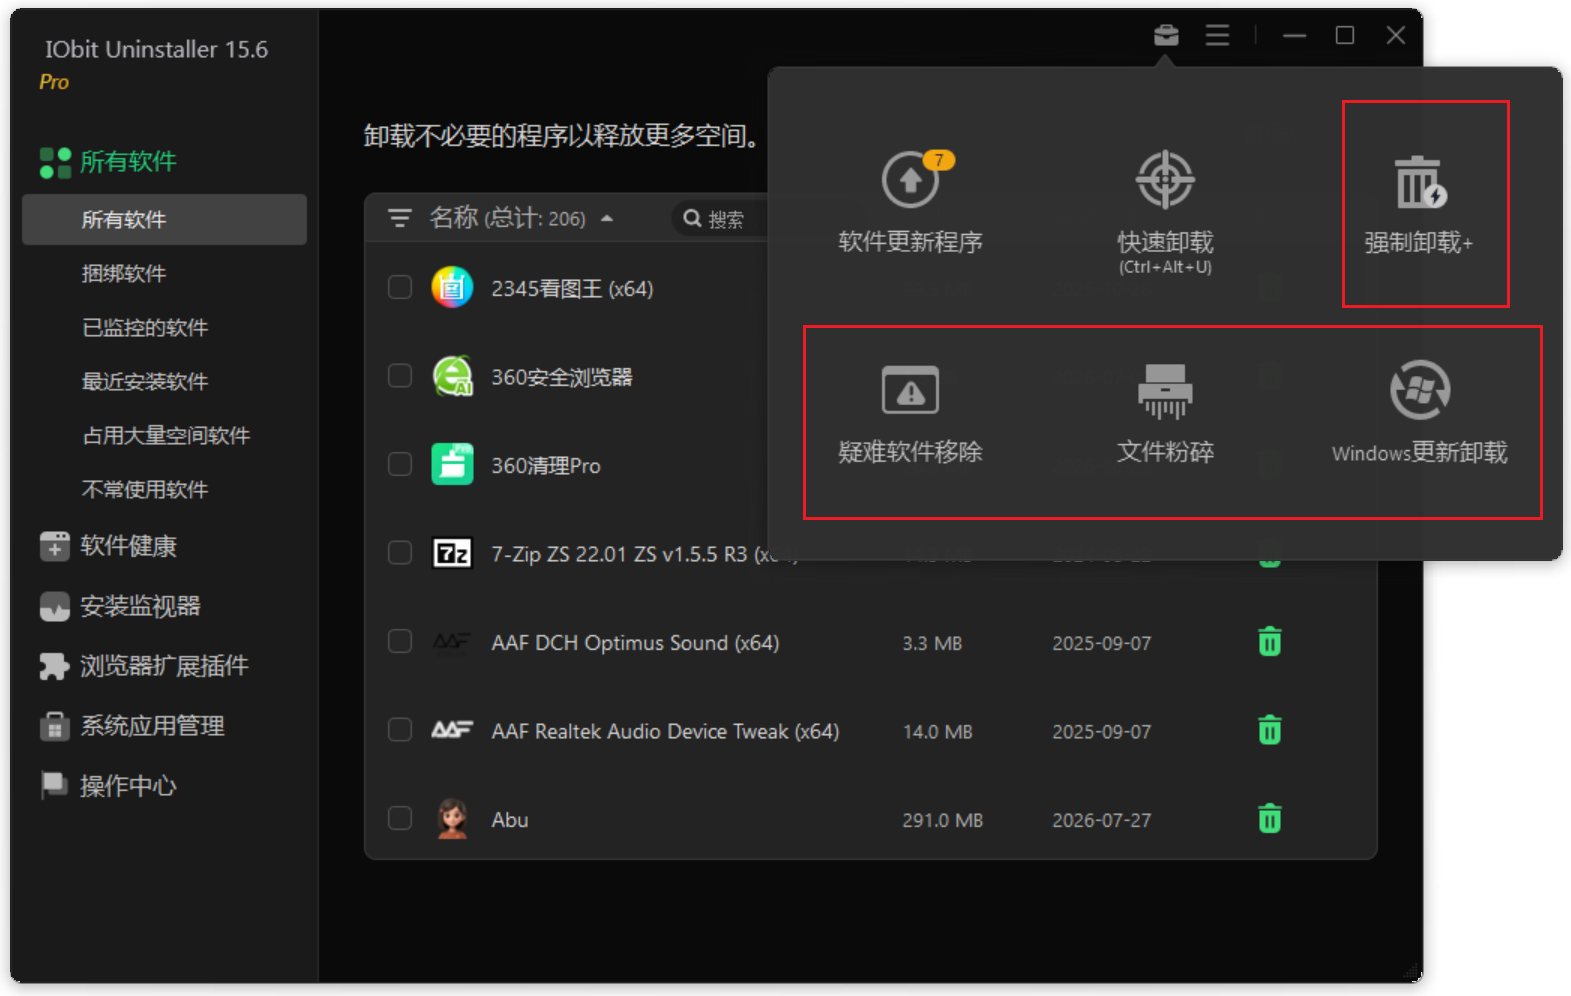Collapse the green 所有软件 sidebar section

tap(108, 161)
